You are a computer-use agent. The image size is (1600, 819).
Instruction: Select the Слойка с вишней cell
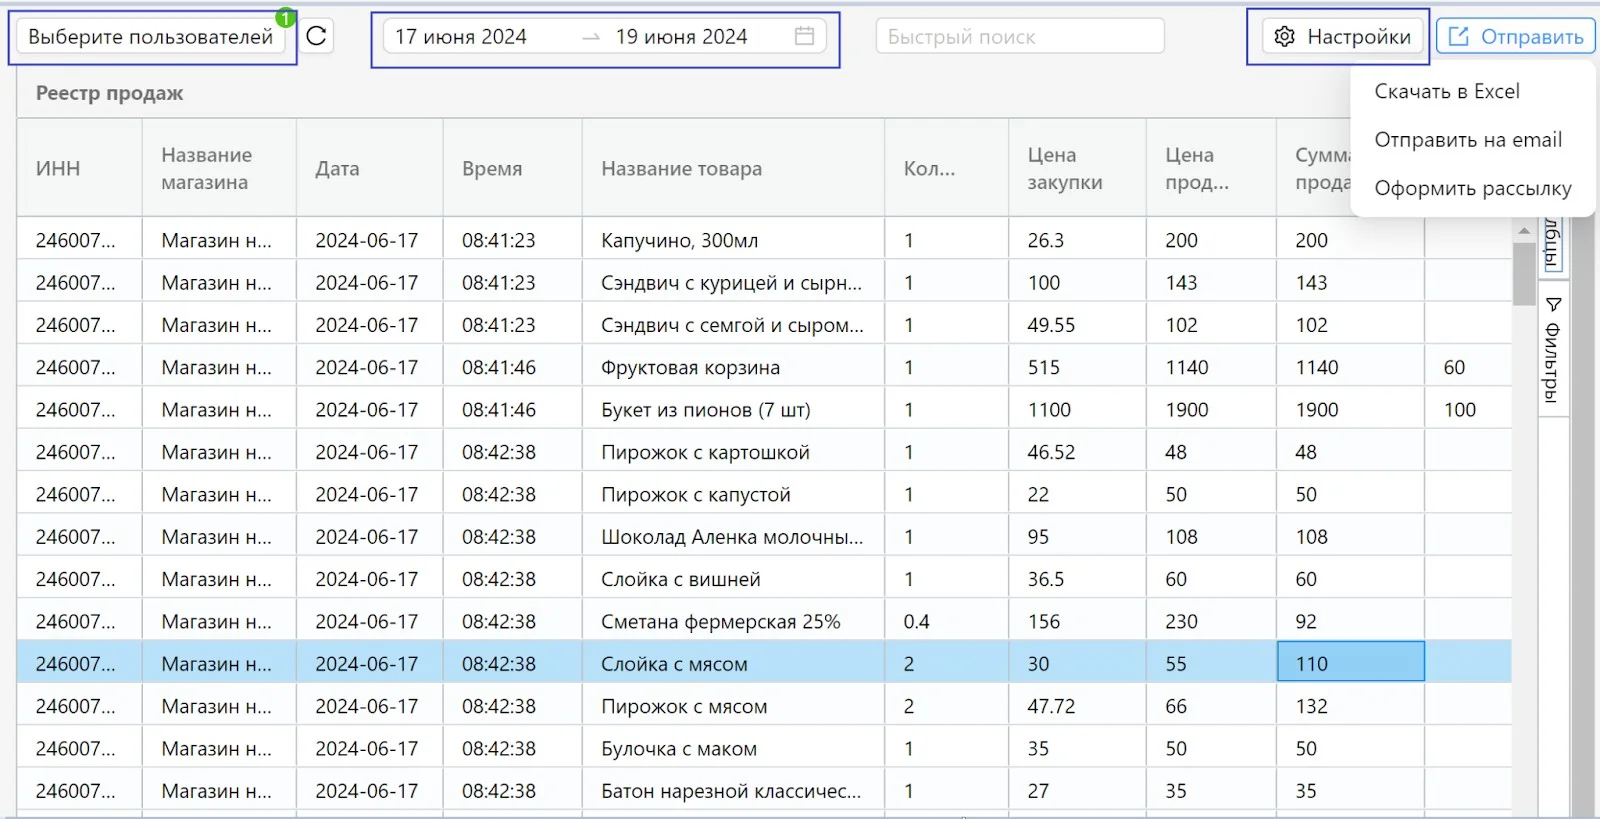click(733, 579)
